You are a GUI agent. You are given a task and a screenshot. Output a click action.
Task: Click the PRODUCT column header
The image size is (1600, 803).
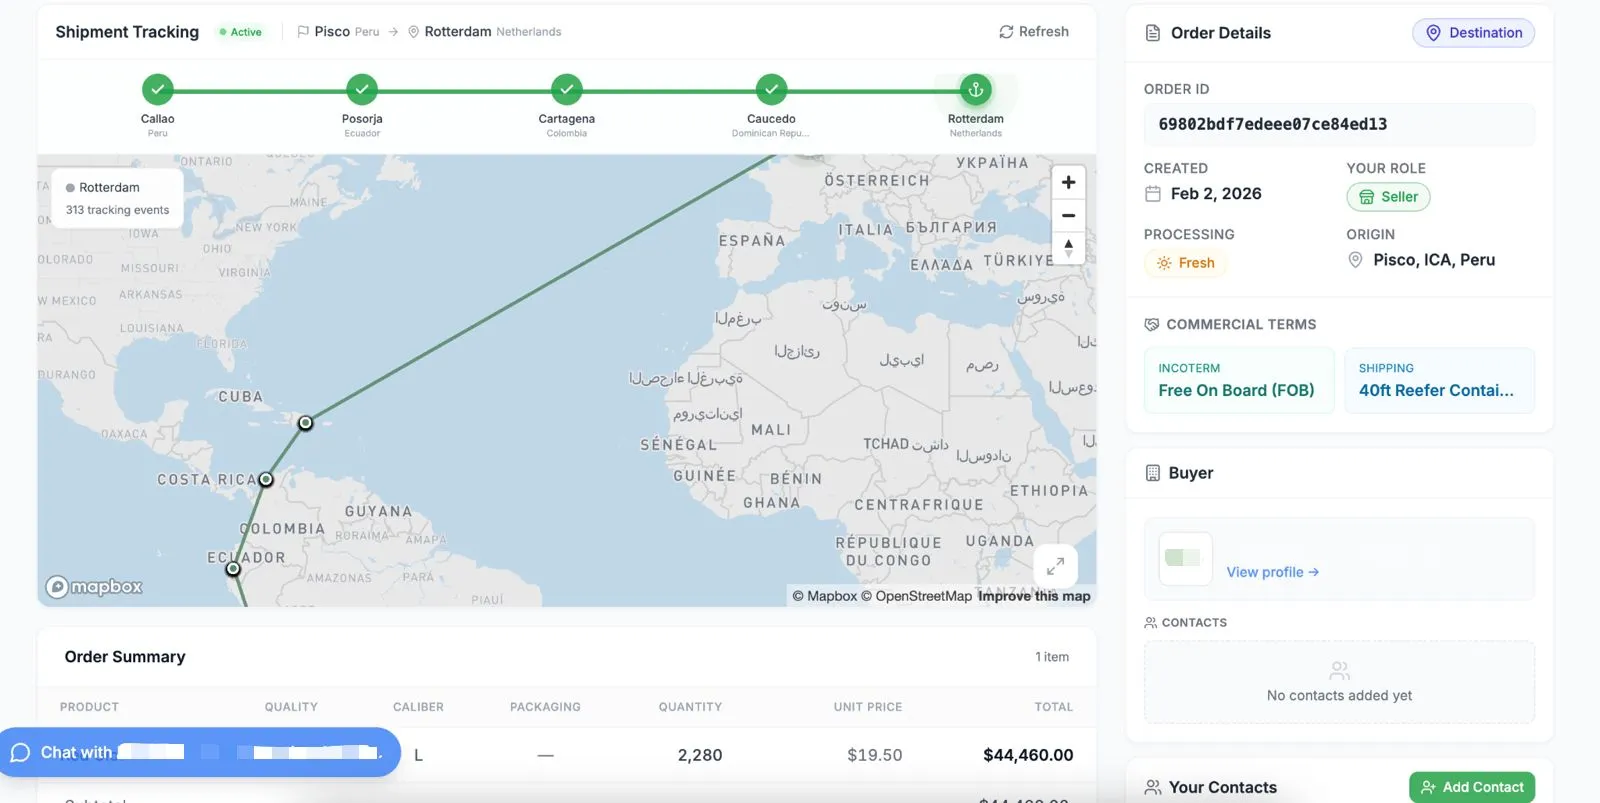pos(89,707)
